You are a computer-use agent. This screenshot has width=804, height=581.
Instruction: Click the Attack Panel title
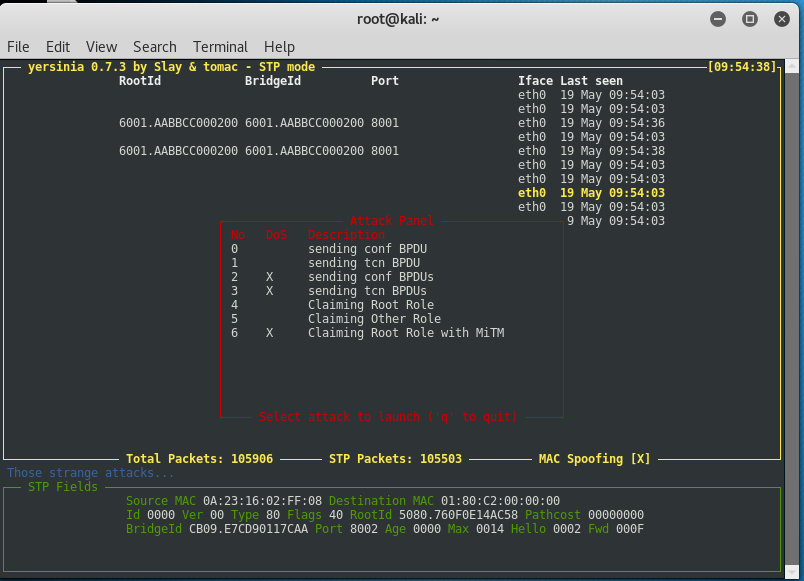(392, 221)
